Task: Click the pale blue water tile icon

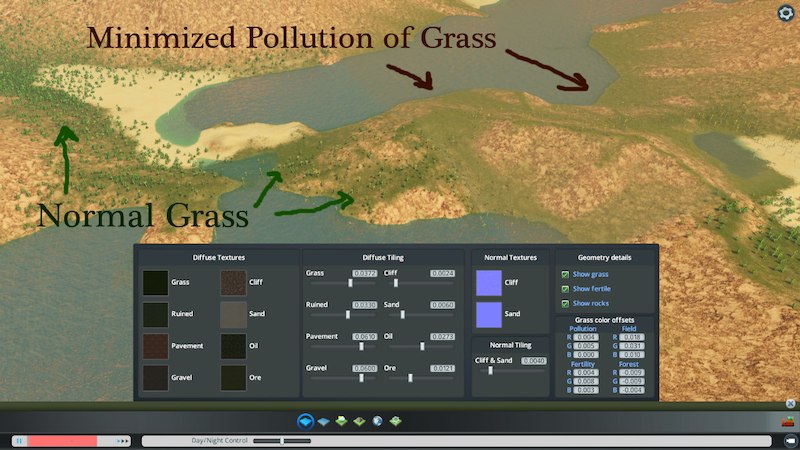Action: [324, 422]
